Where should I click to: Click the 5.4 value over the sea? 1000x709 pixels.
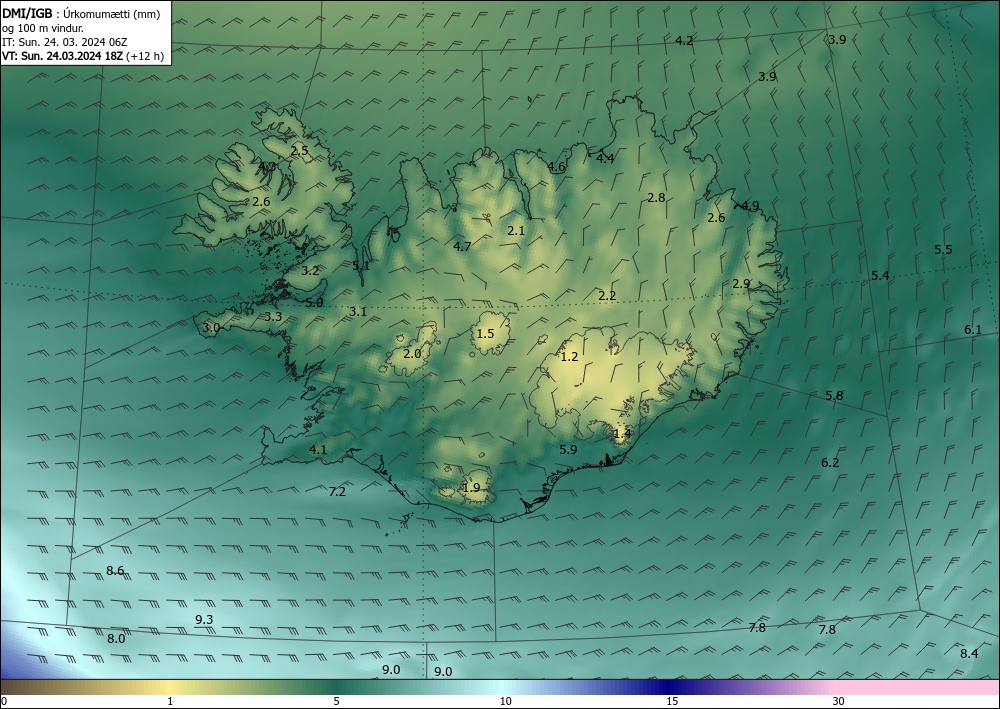[880, 275]
